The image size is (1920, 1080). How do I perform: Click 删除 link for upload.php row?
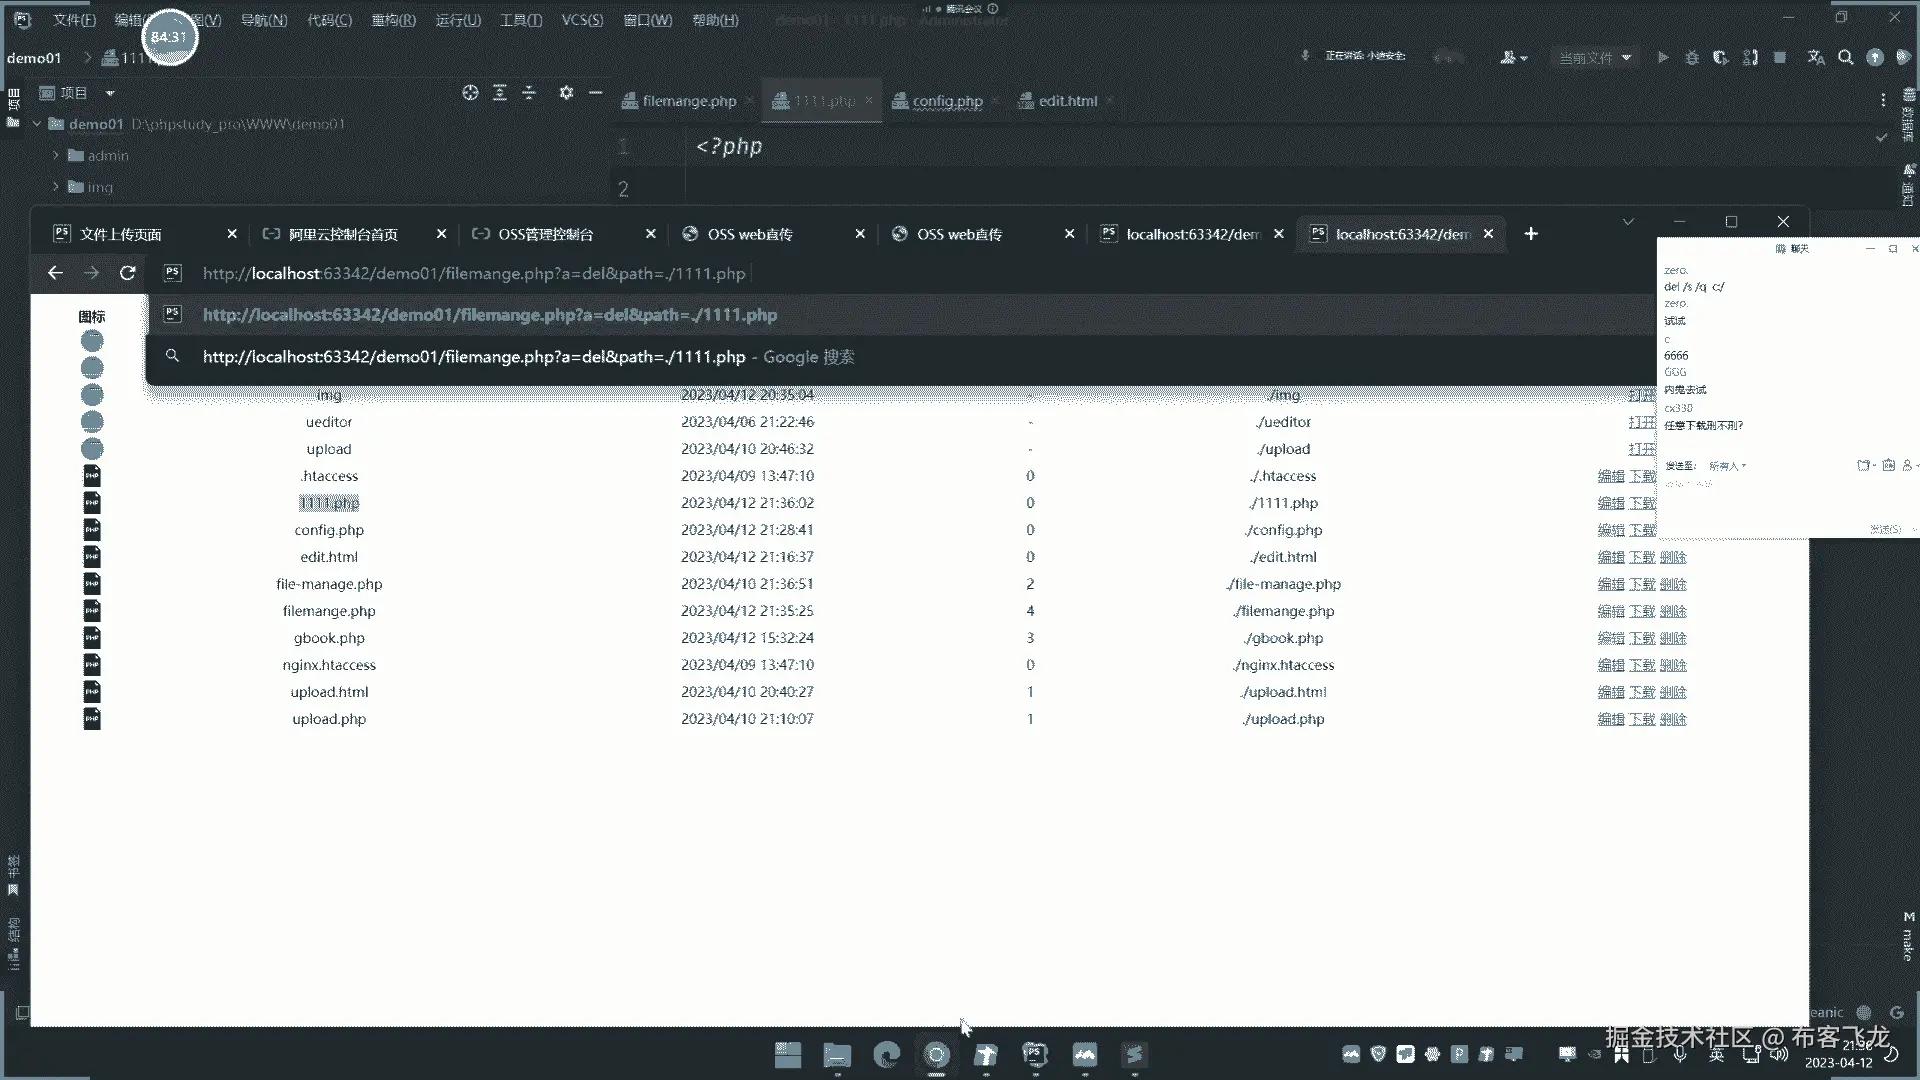[x=1673, y=719]
